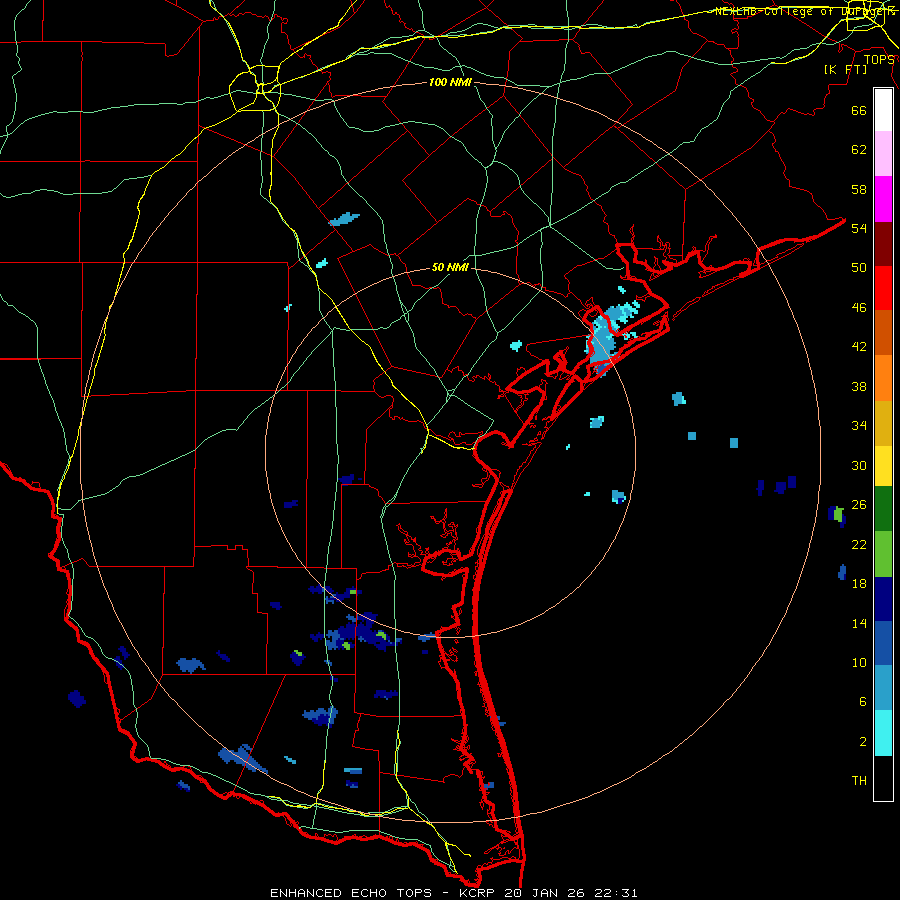Click the "TOPS" legend heading
This screenshot has height=900, width=900.
point(879,59)
